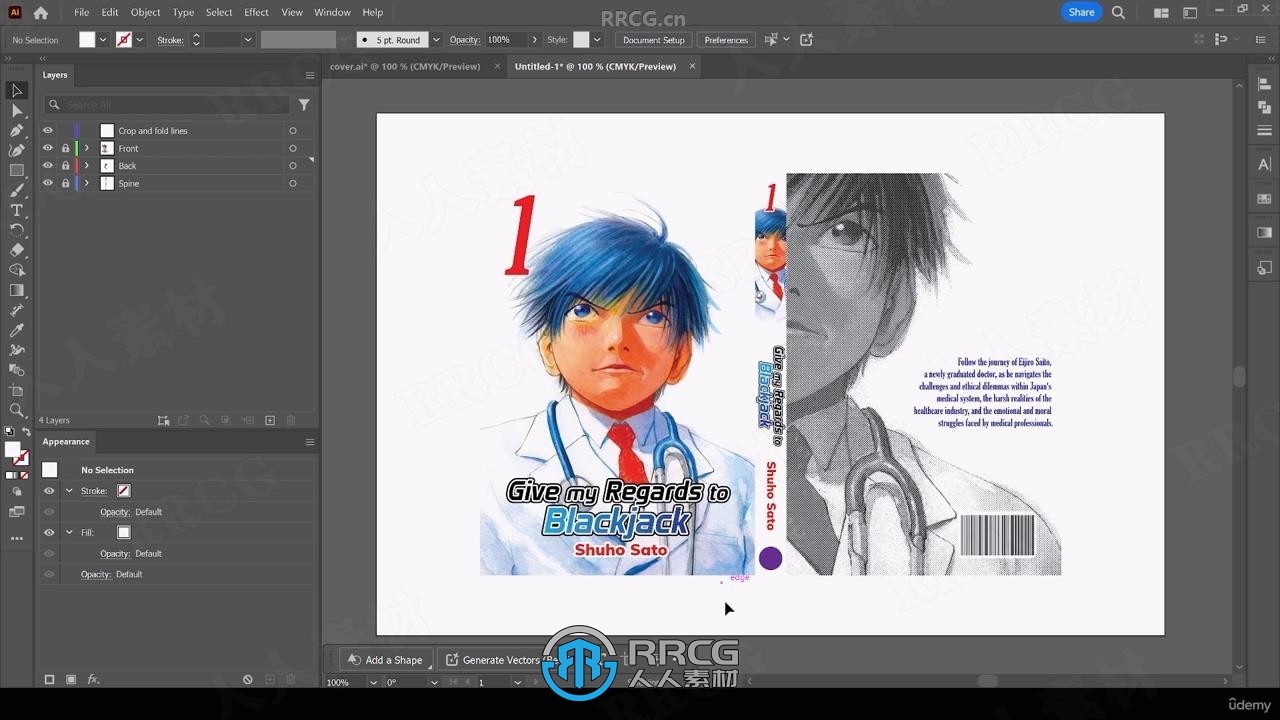Toggle Stroke attribute visibility eye

pos(49,491)
